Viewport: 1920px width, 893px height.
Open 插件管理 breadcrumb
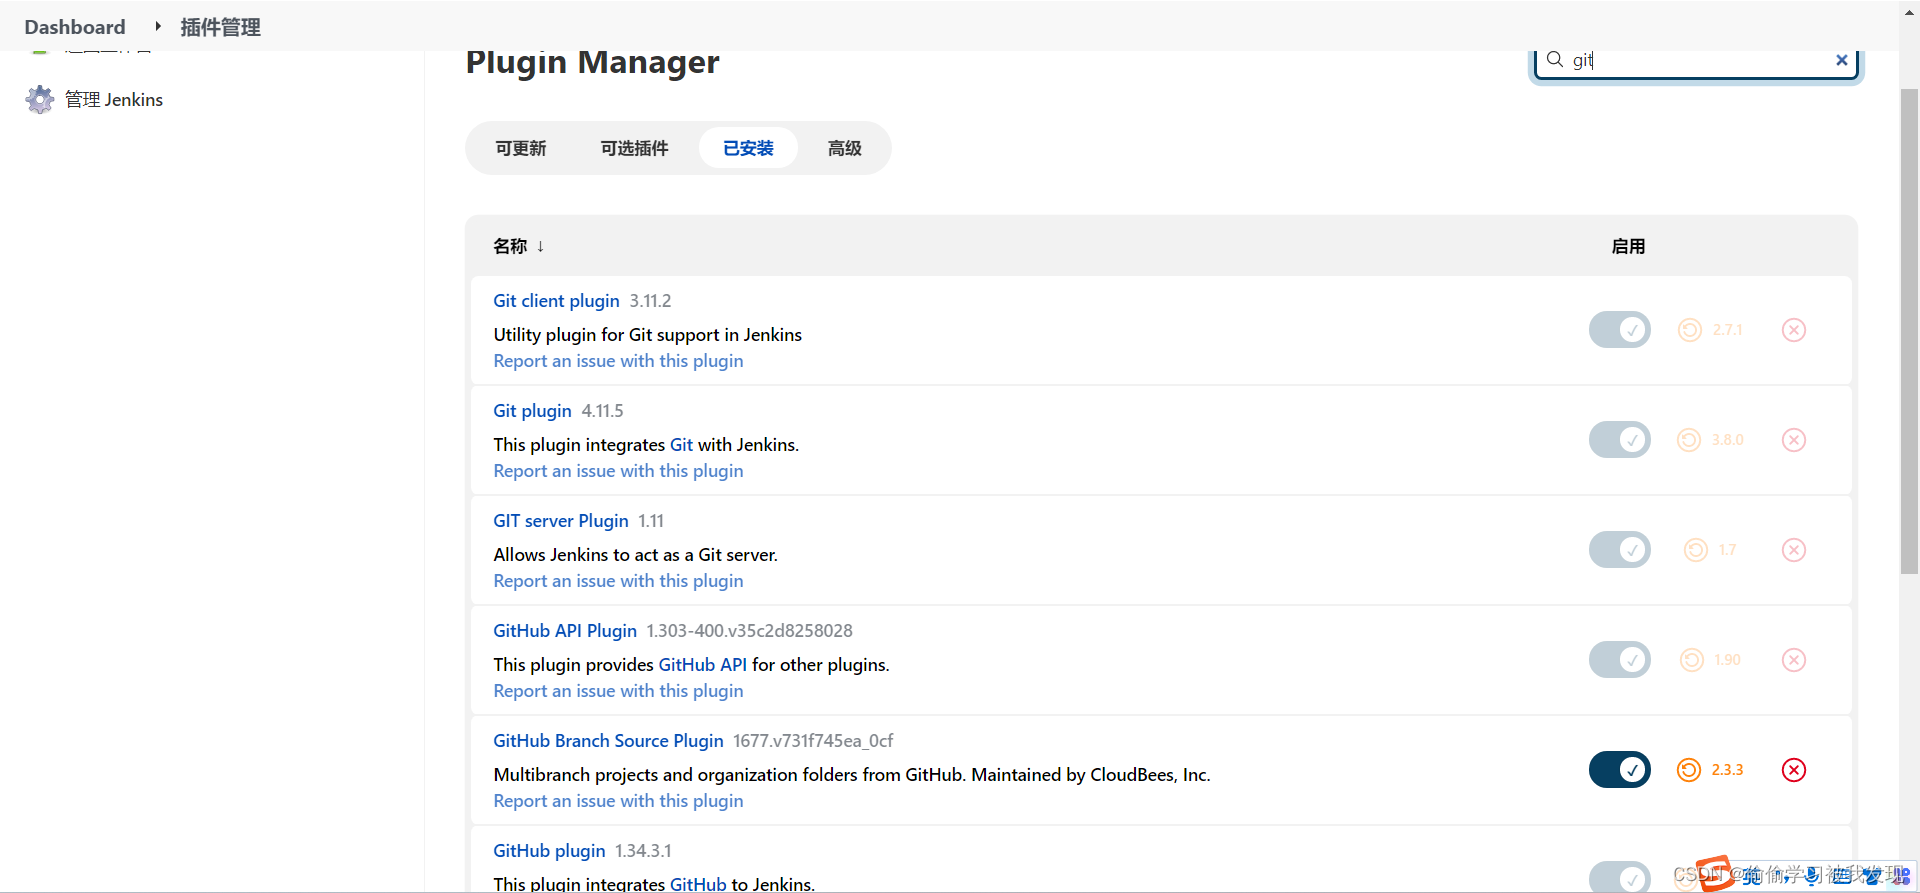(220, 27)
